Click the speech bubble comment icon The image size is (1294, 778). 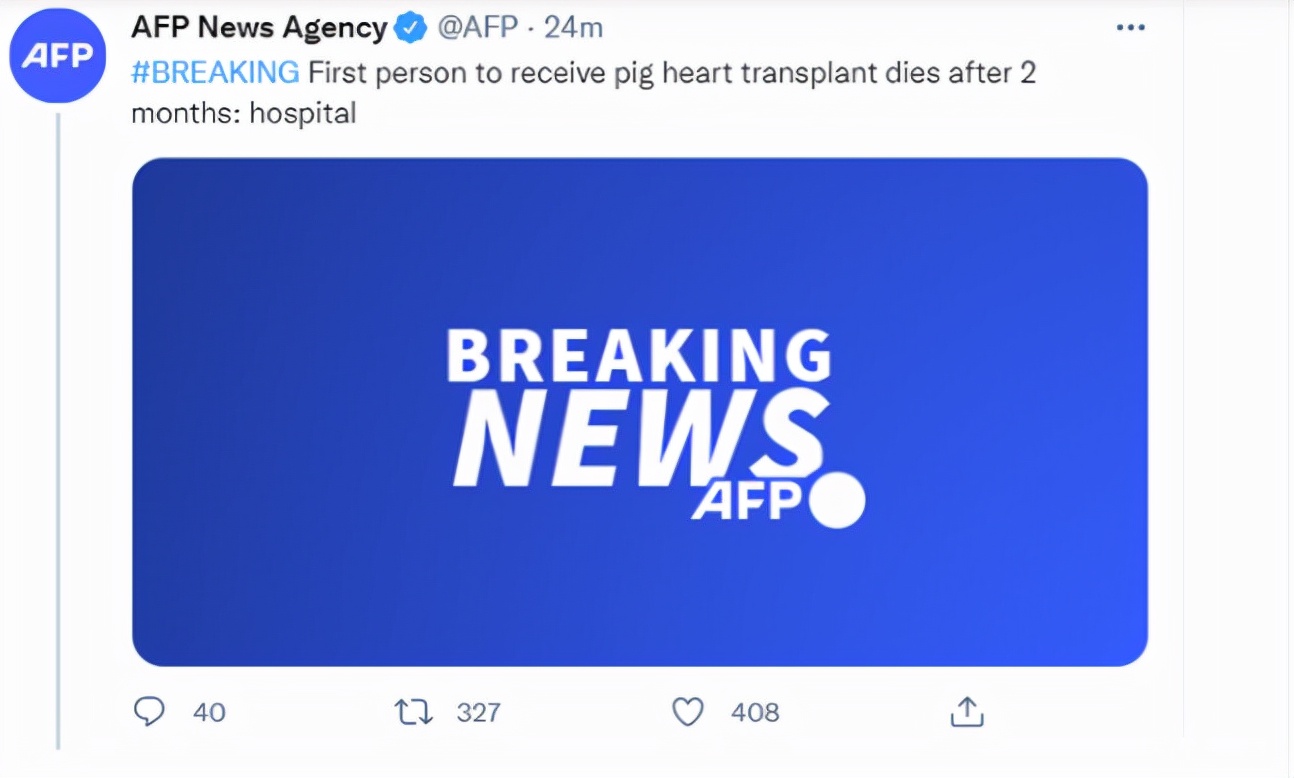pos(151,712)
